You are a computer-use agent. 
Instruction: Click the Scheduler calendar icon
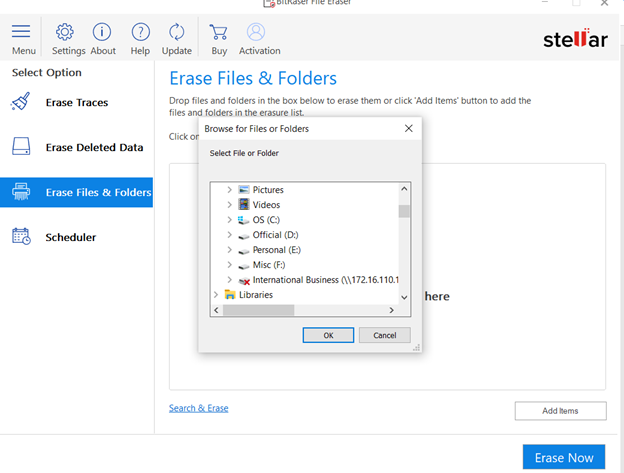pyautogui.click(x=21, y=236)
